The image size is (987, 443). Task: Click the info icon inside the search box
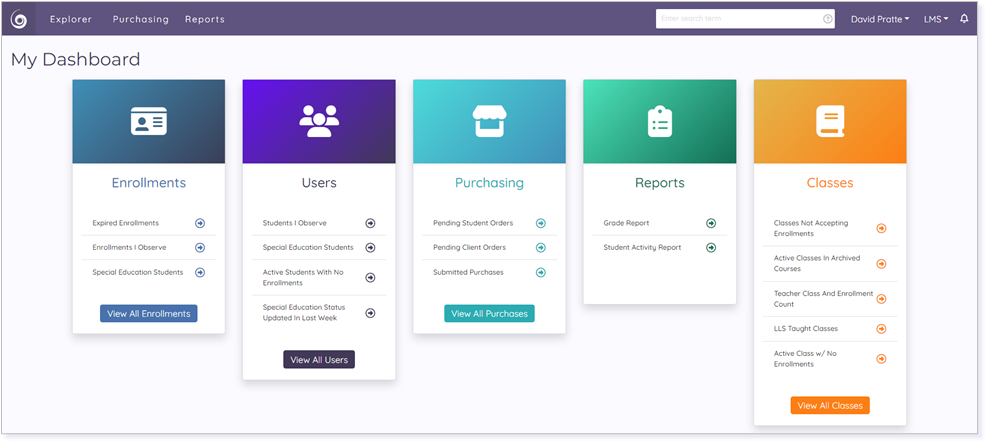827,19
